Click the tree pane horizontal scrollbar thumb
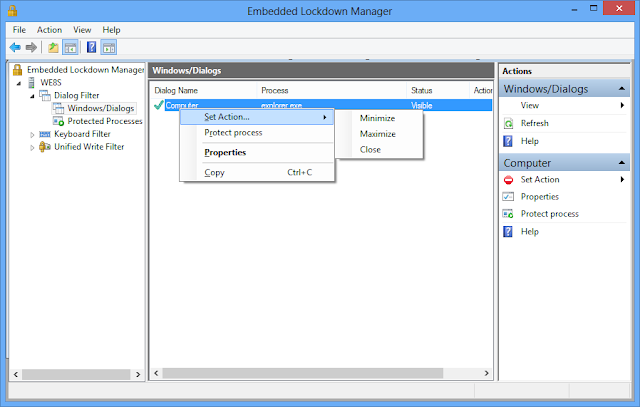640x407 pixels. pos(76,374)
